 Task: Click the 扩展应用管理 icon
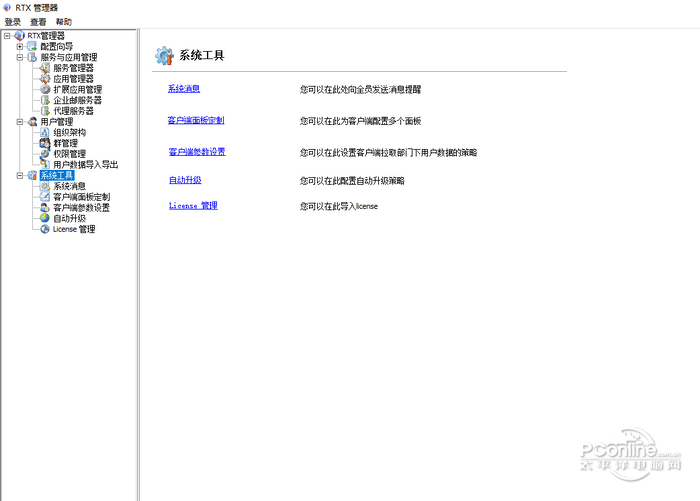[45, 89]
